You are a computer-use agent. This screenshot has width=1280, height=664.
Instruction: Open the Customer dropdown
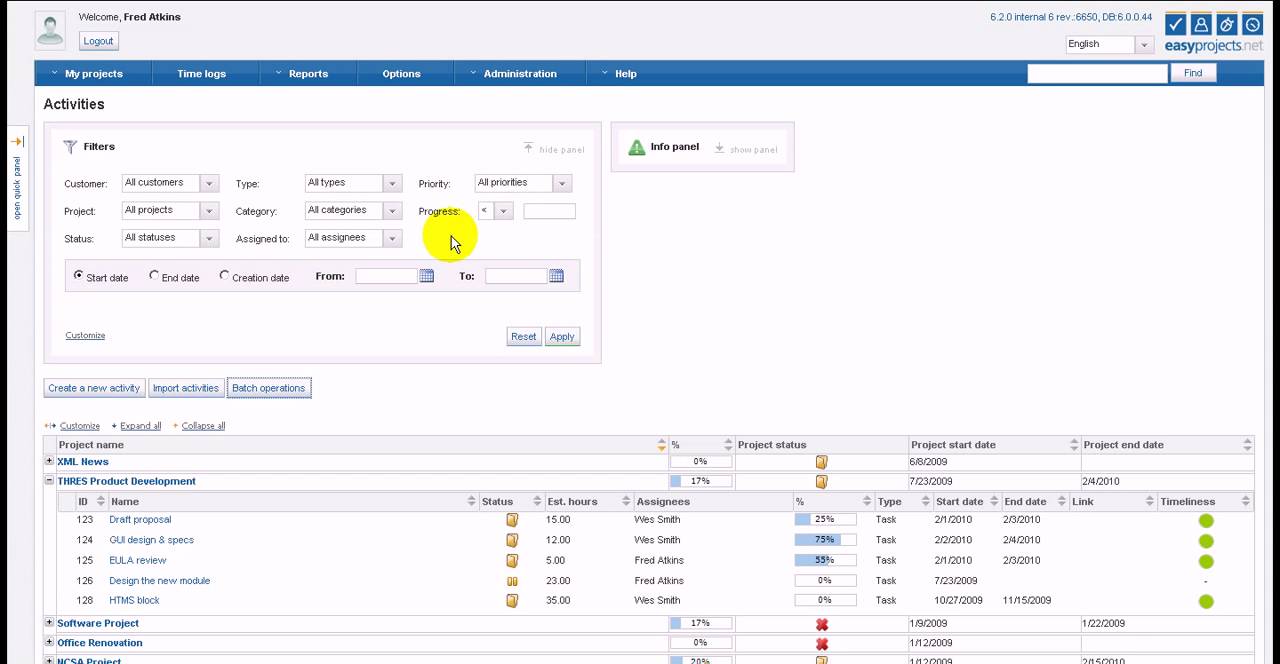coord(209,183)
